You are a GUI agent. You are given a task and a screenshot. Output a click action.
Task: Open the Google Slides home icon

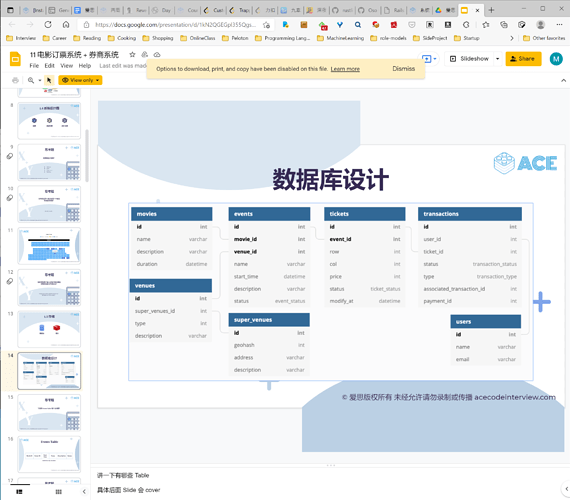point(15,59)
